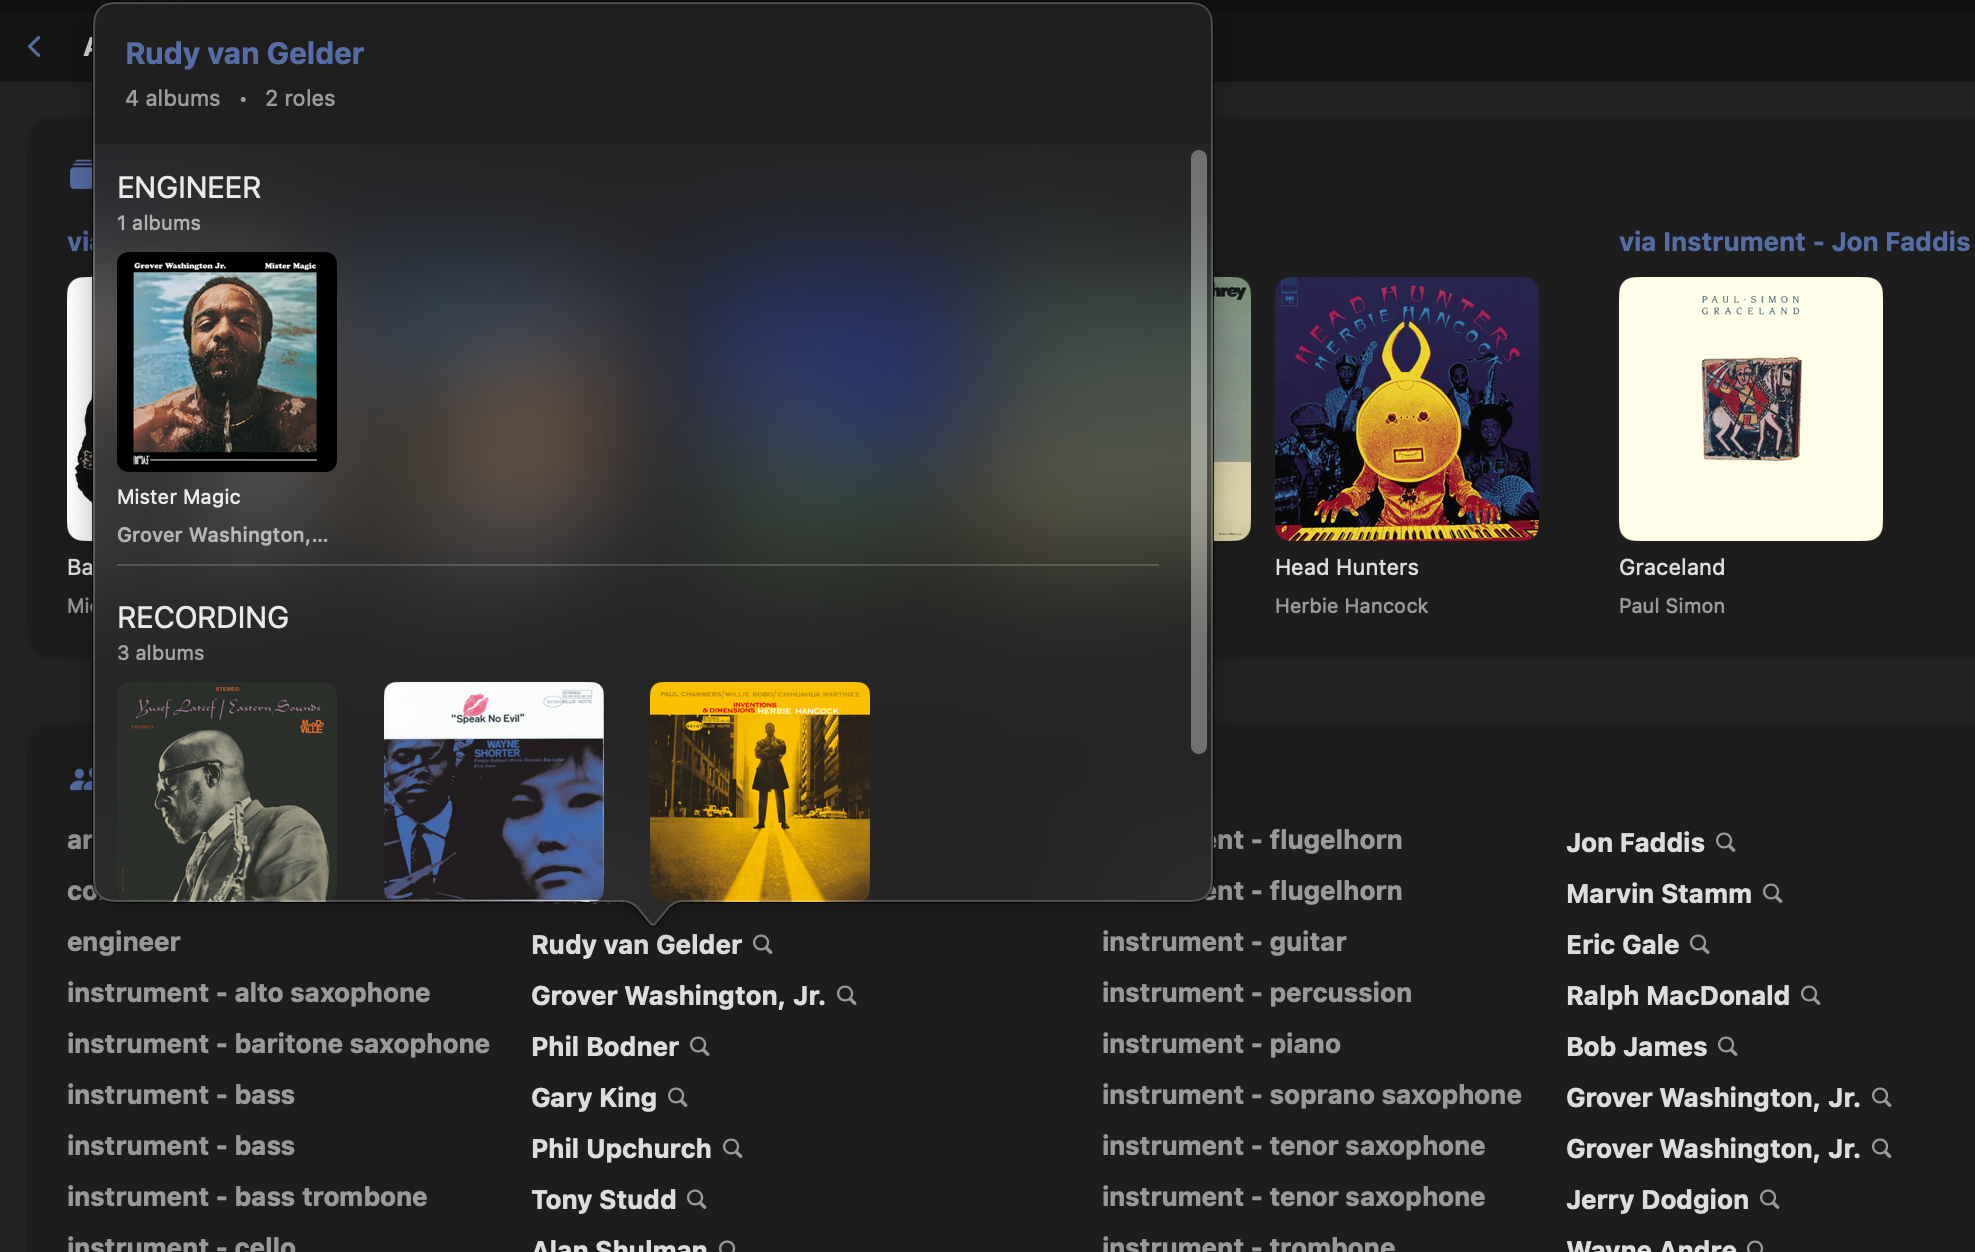The width and height of the screenshot is (1975, 1252).
Task: Click instrument - alto saxophone label
Action: (248, 992)
